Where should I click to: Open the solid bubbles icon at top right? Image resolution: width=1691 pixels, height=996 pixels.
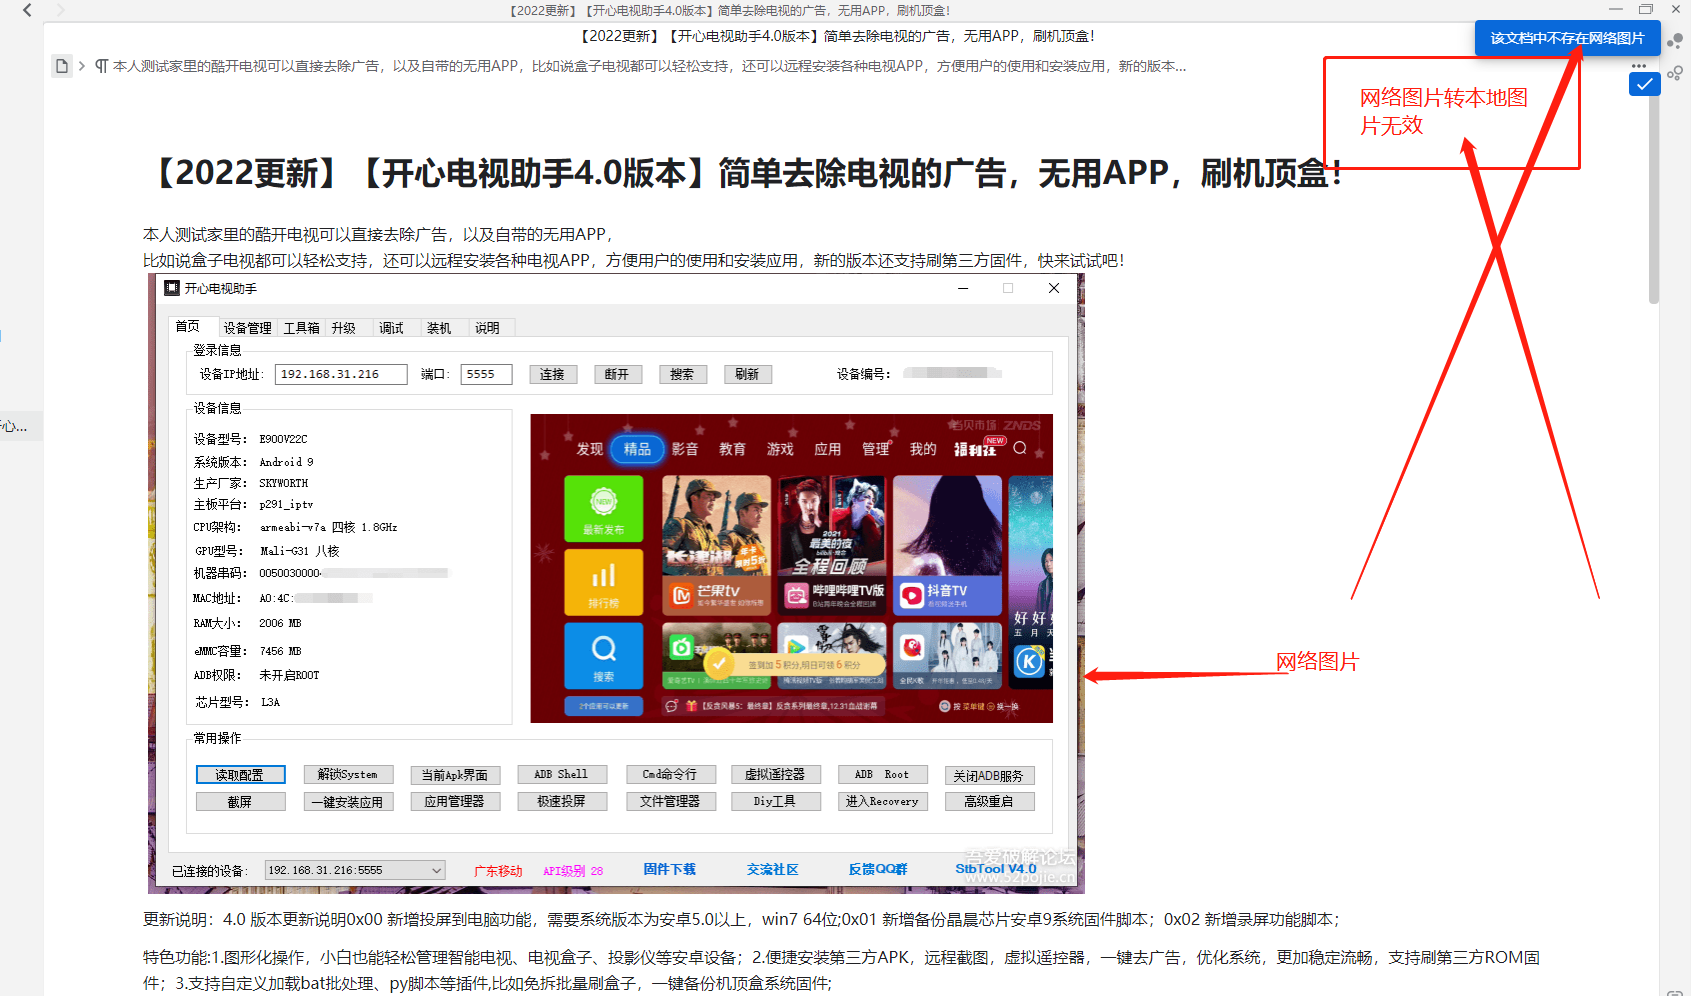click(x=1675, y=41)
